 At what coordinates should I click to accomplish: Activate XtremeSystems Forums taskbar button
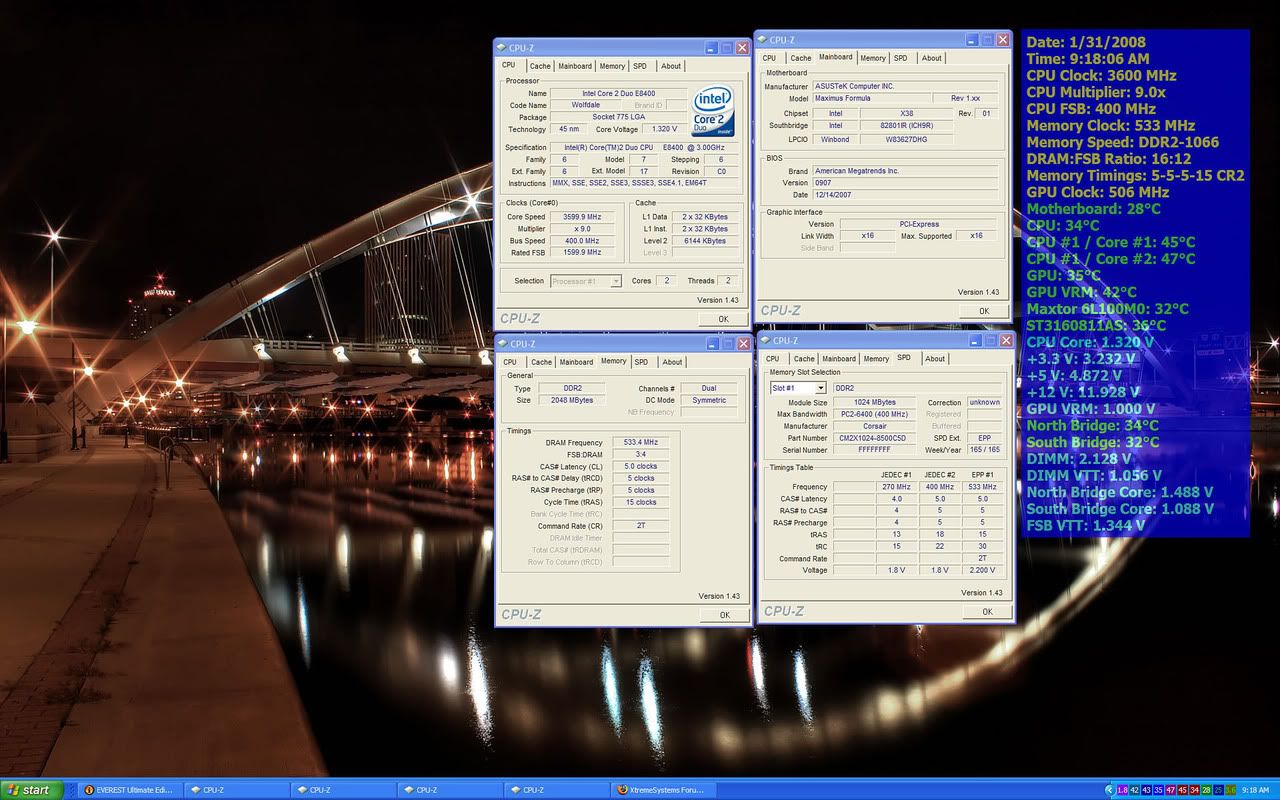[663, 790]
